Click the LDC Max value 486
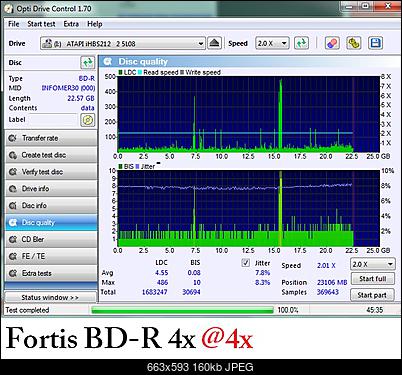402x375 pixels. (162, 283)
